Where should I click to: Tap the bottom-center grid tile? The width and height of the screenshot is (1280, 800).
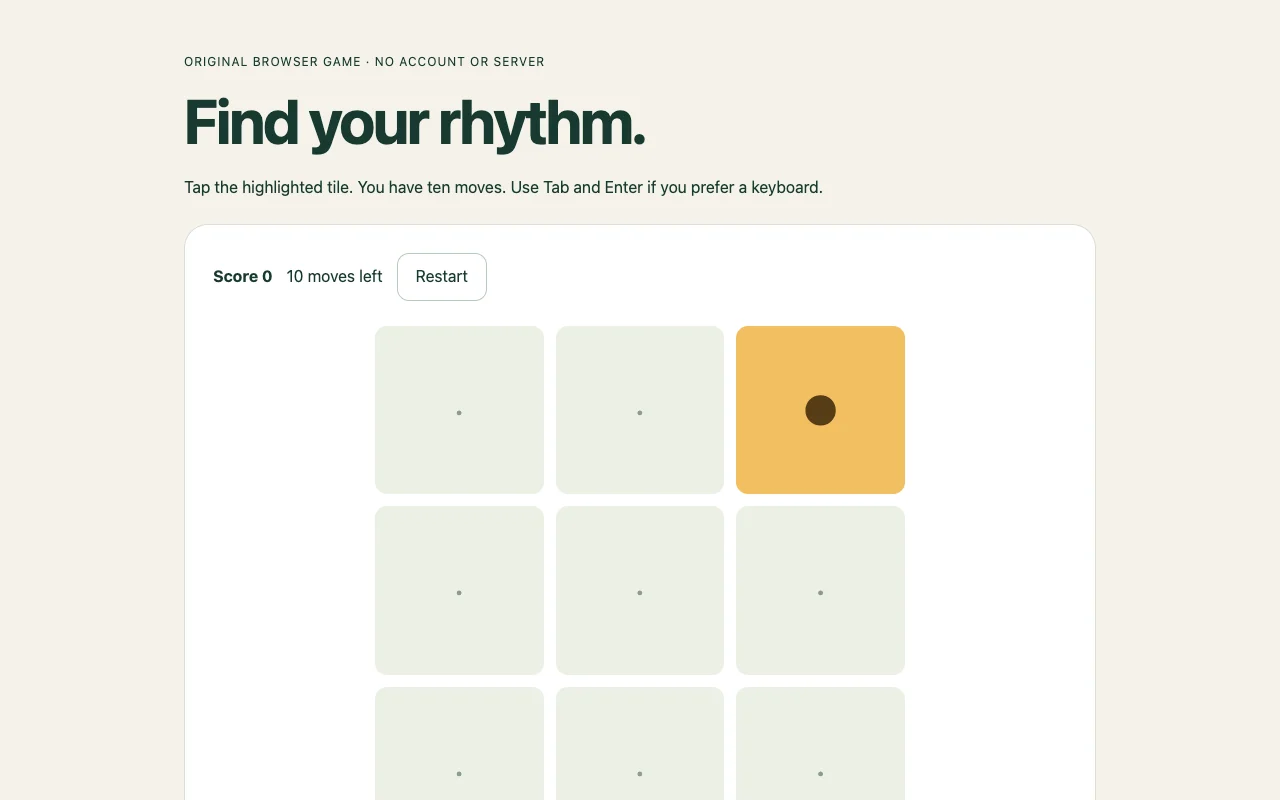tap(640, 744)
